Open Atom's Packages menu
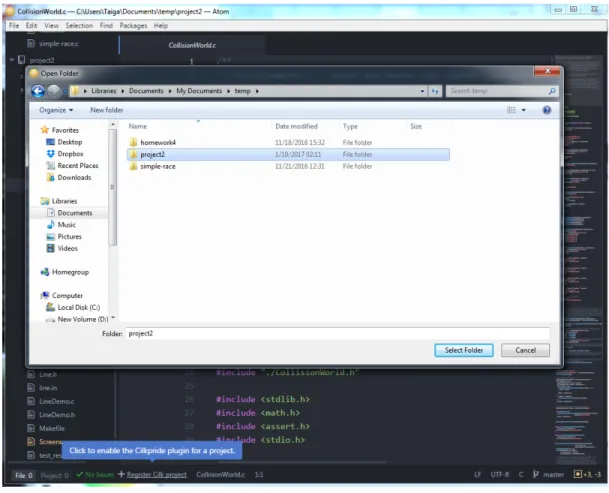This screenshot has height=493, width=609. (133, 26)
